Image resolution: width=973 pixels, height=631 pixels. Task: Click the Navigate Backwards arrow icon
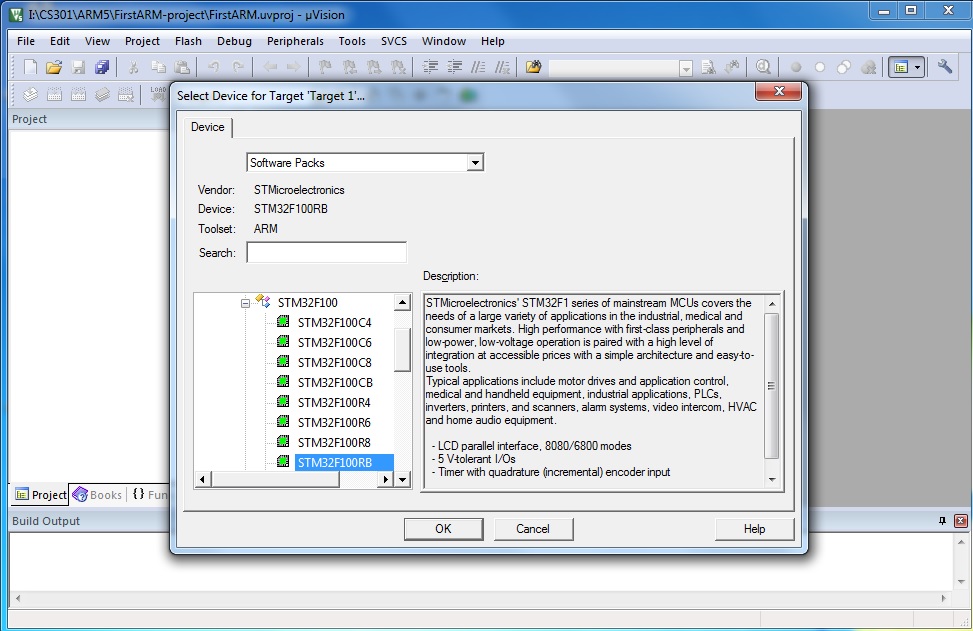pyautogui.click(x=270, y=67)
